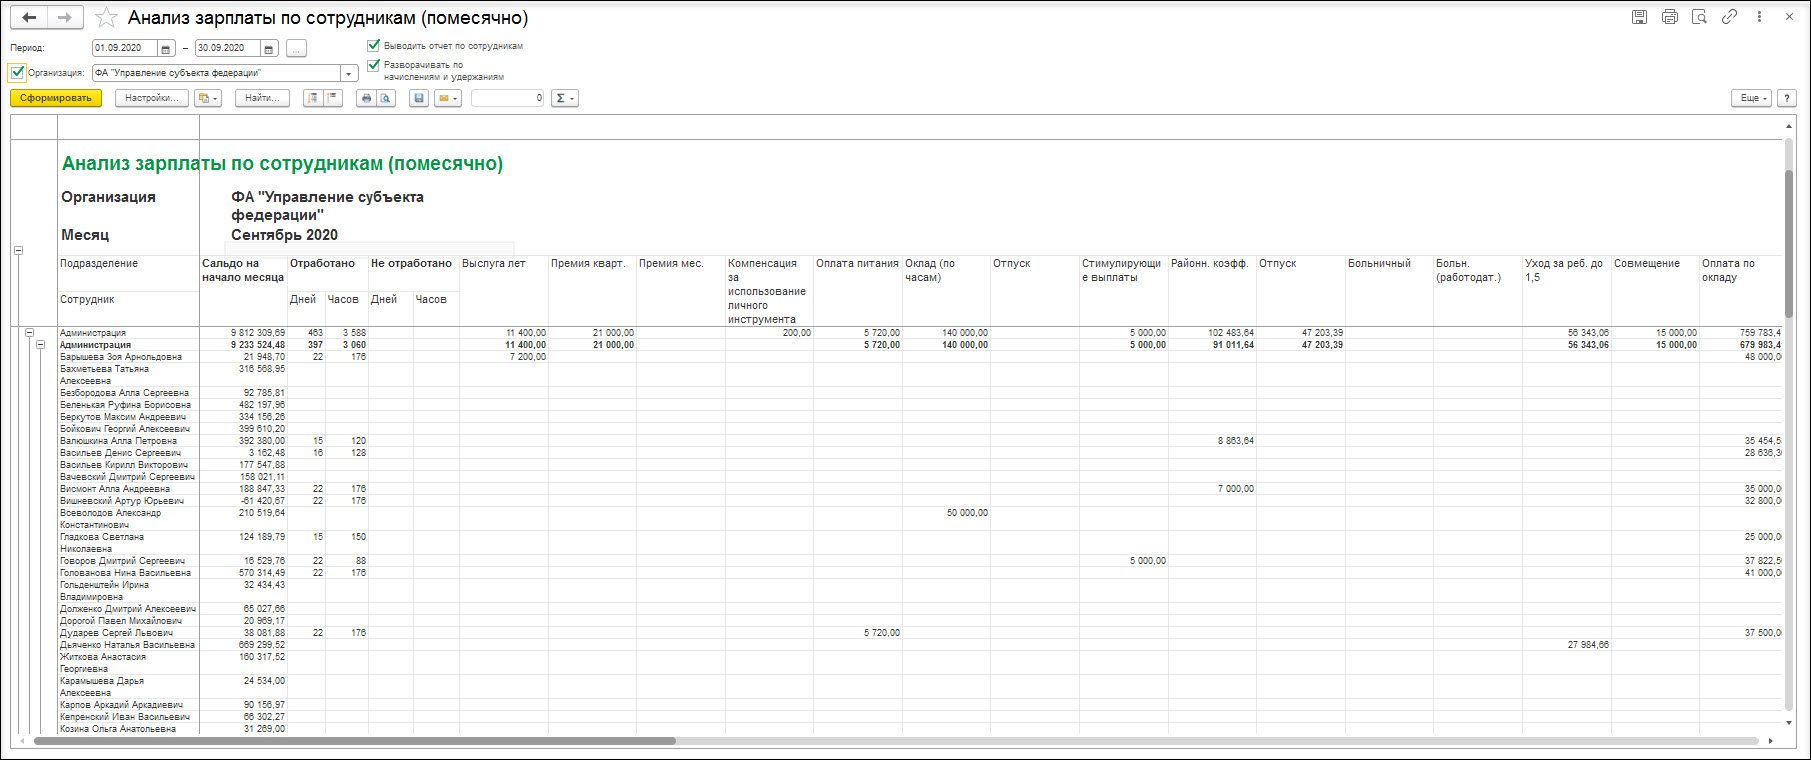Image resolution: width=1811 pixels, height=760 pixels.
Task: Open calendar for start date 01.09.2020
Action: [x=167, y=48]
